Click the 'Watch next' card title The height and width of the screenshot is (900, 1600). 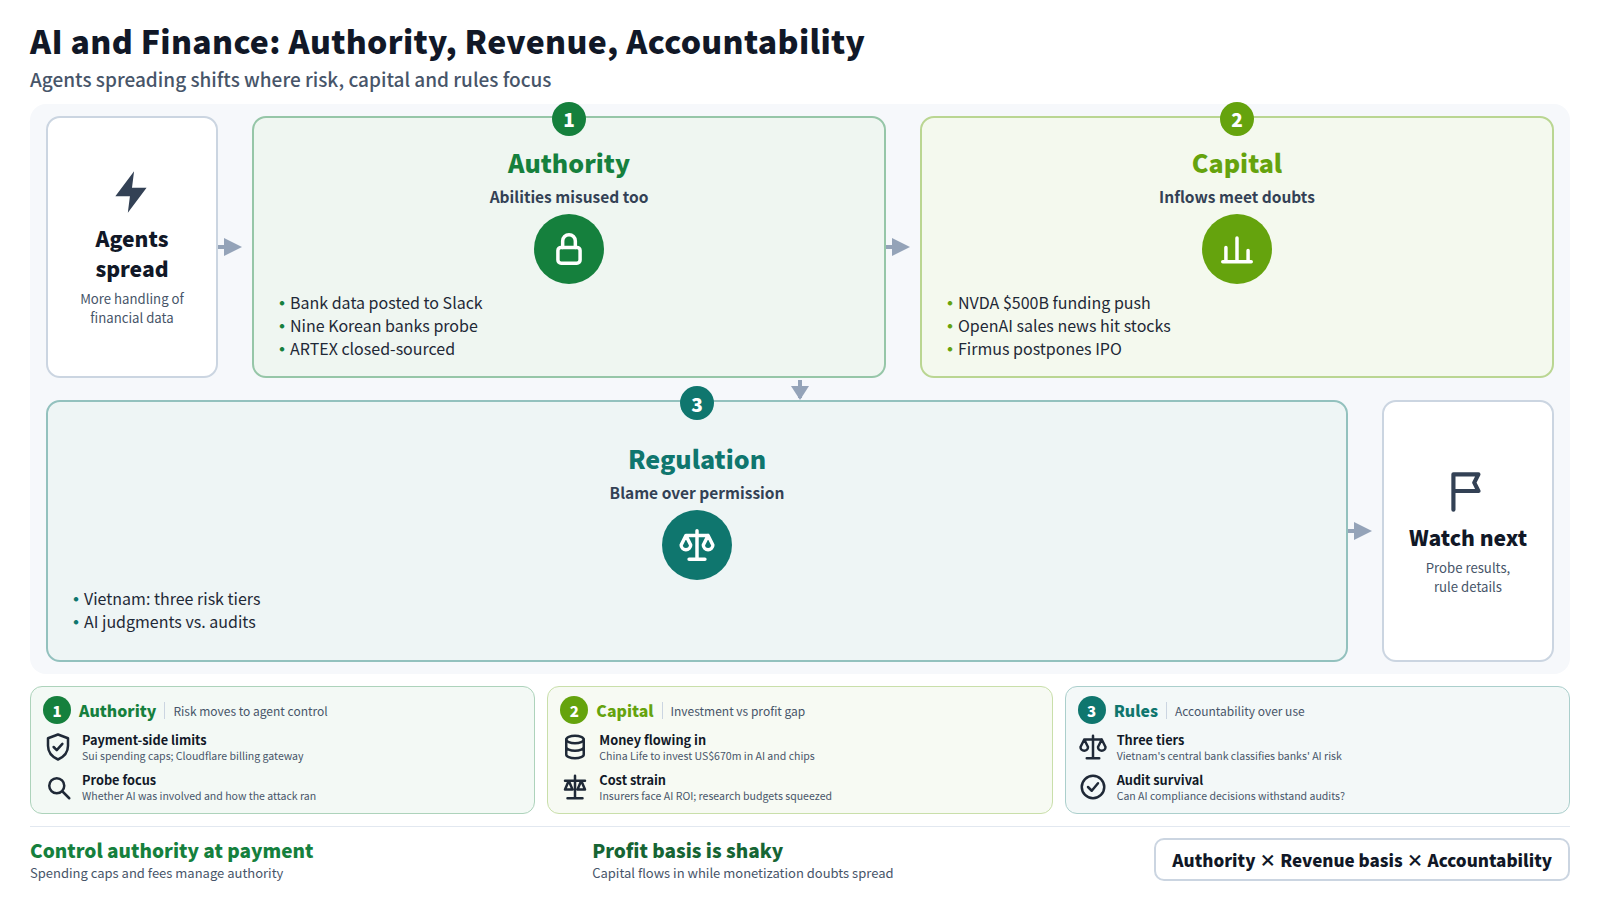(1468, 538)
